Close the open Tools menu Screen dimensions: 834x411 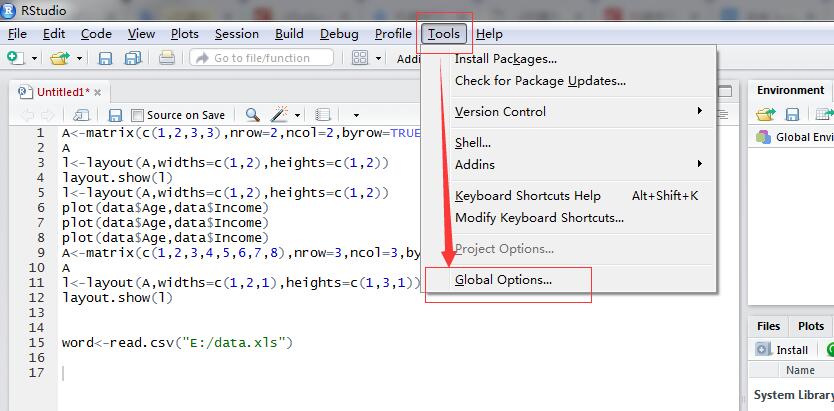[444, 34]
